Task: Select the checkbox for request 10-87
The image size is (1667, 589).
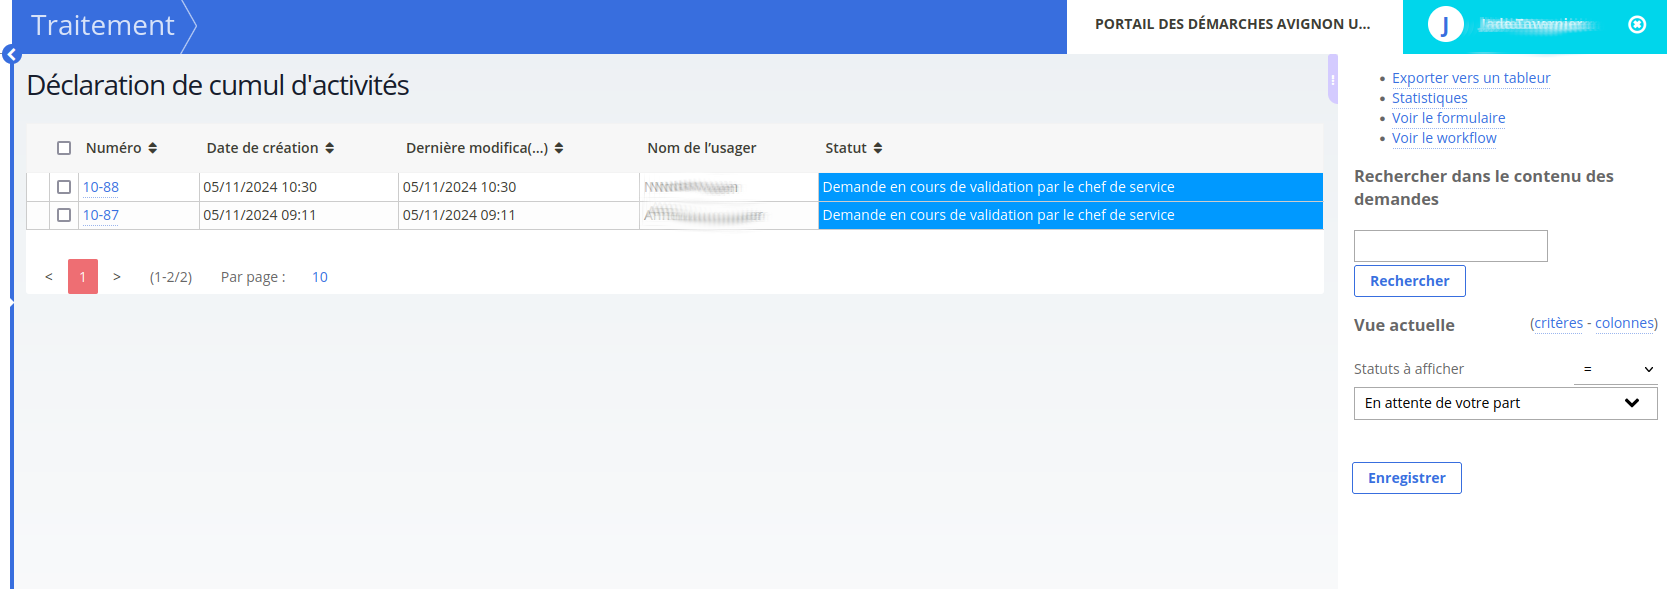Action: coord(64,215)
